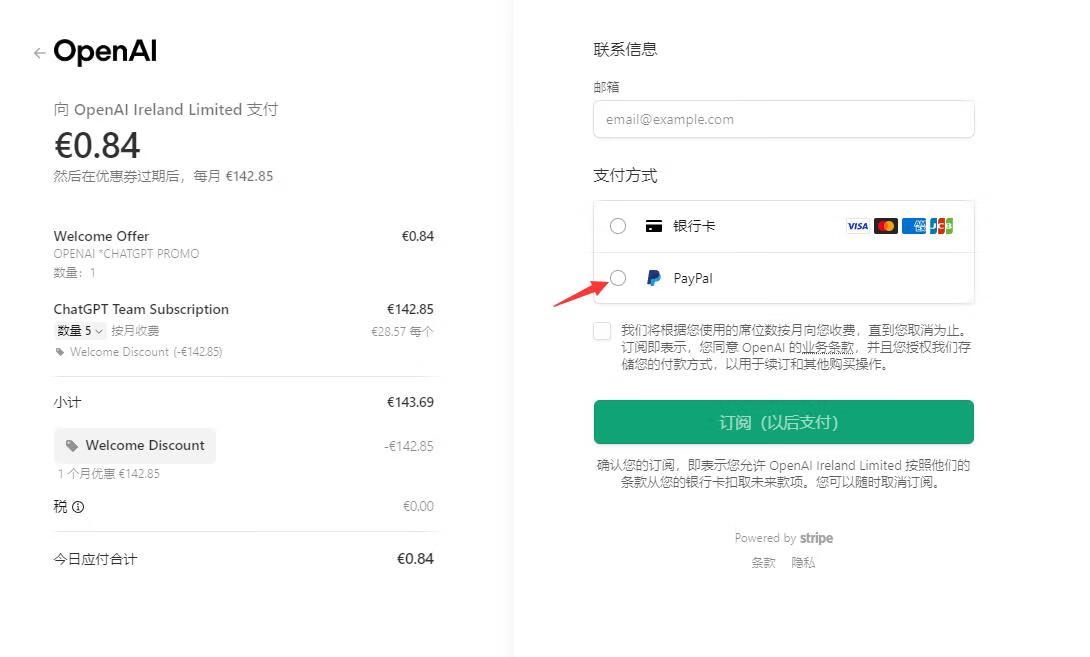
Task: Check the terms agreement checkbox
Action: (602, 331)
